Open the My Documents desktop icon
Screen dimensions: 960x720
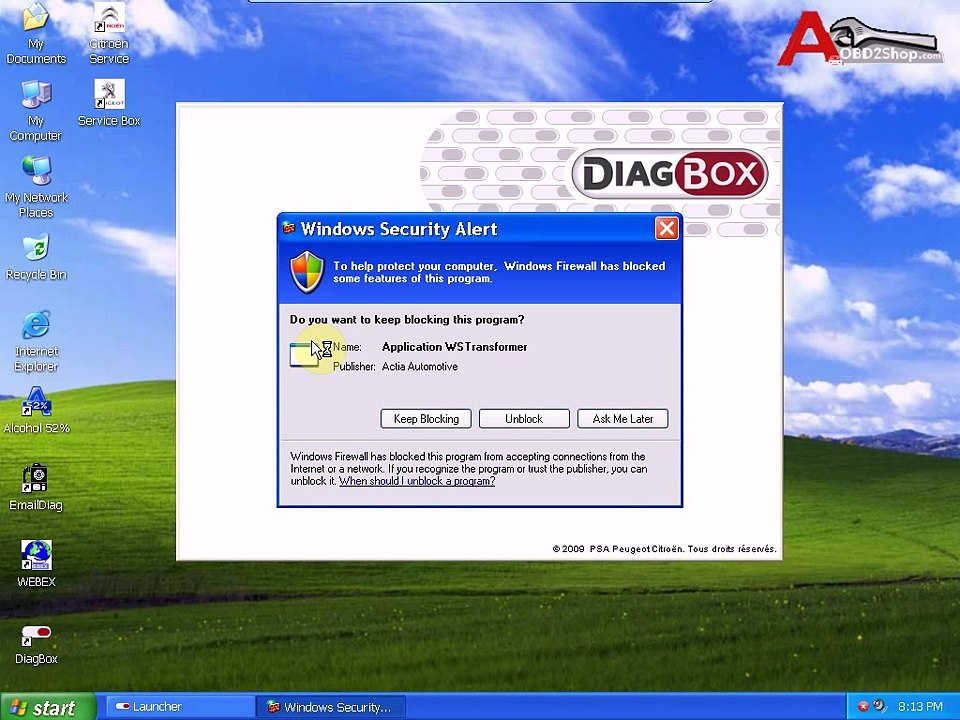click(36, 33)
